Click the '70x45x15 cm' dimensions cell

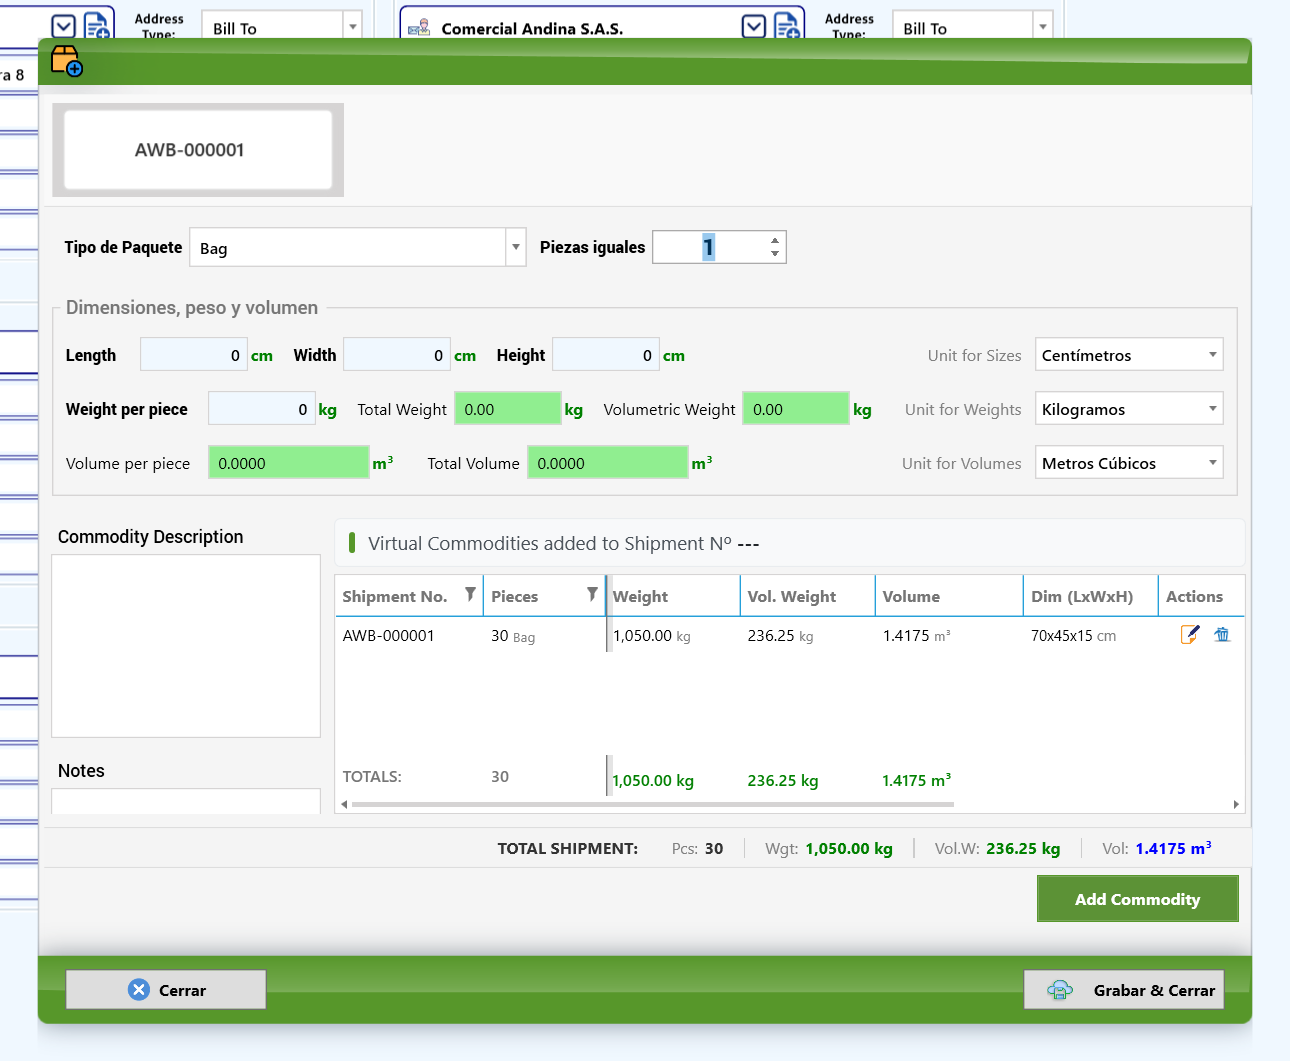pos(1073,636)
